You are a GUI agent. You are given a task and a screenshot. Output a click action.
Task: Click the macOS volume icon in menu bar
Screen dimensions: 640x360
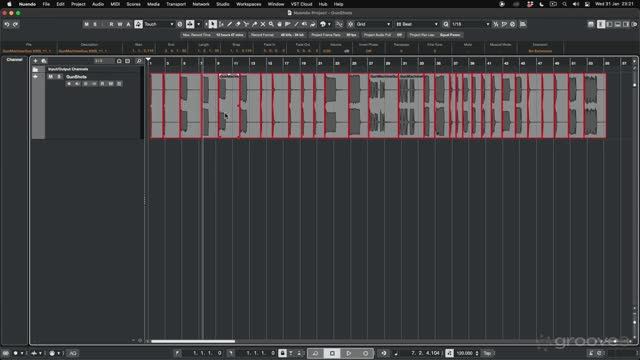tap(576, 4)
